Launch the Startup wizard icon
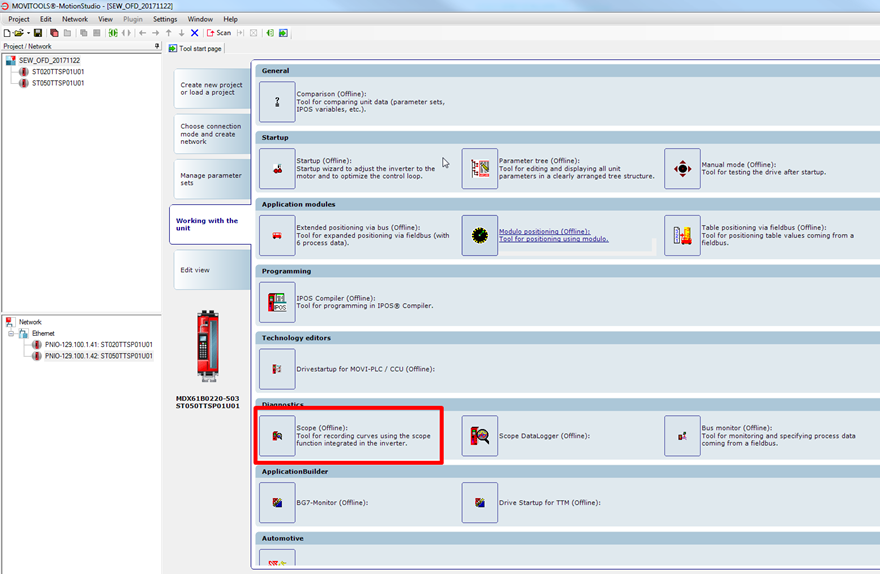The height and width of the screenshot is (574, 880). point(277,169)
